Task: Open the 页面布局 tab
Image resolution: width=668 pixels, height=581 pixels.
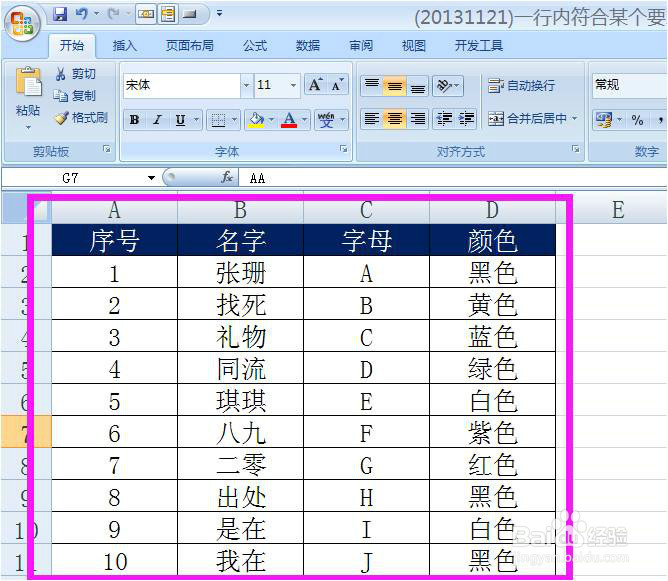Action: [190, 45]
